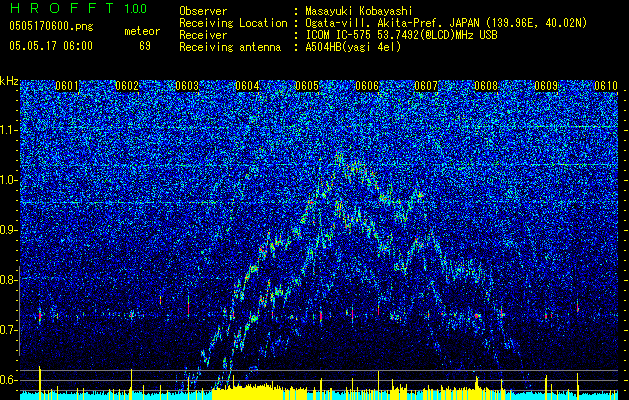Screen dimensions: 629x400
Task: Click the Observer label
Action: click(x=203, y=11)
